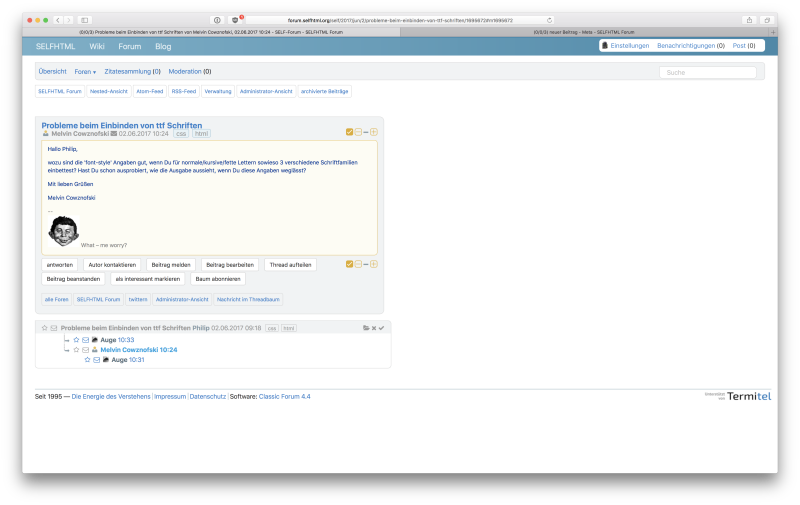The height and width of the screenshot is (505, 800).
Task: Select the 'Probleme beim Einbinden' browser tab
Action: click(x=211, y=32)
